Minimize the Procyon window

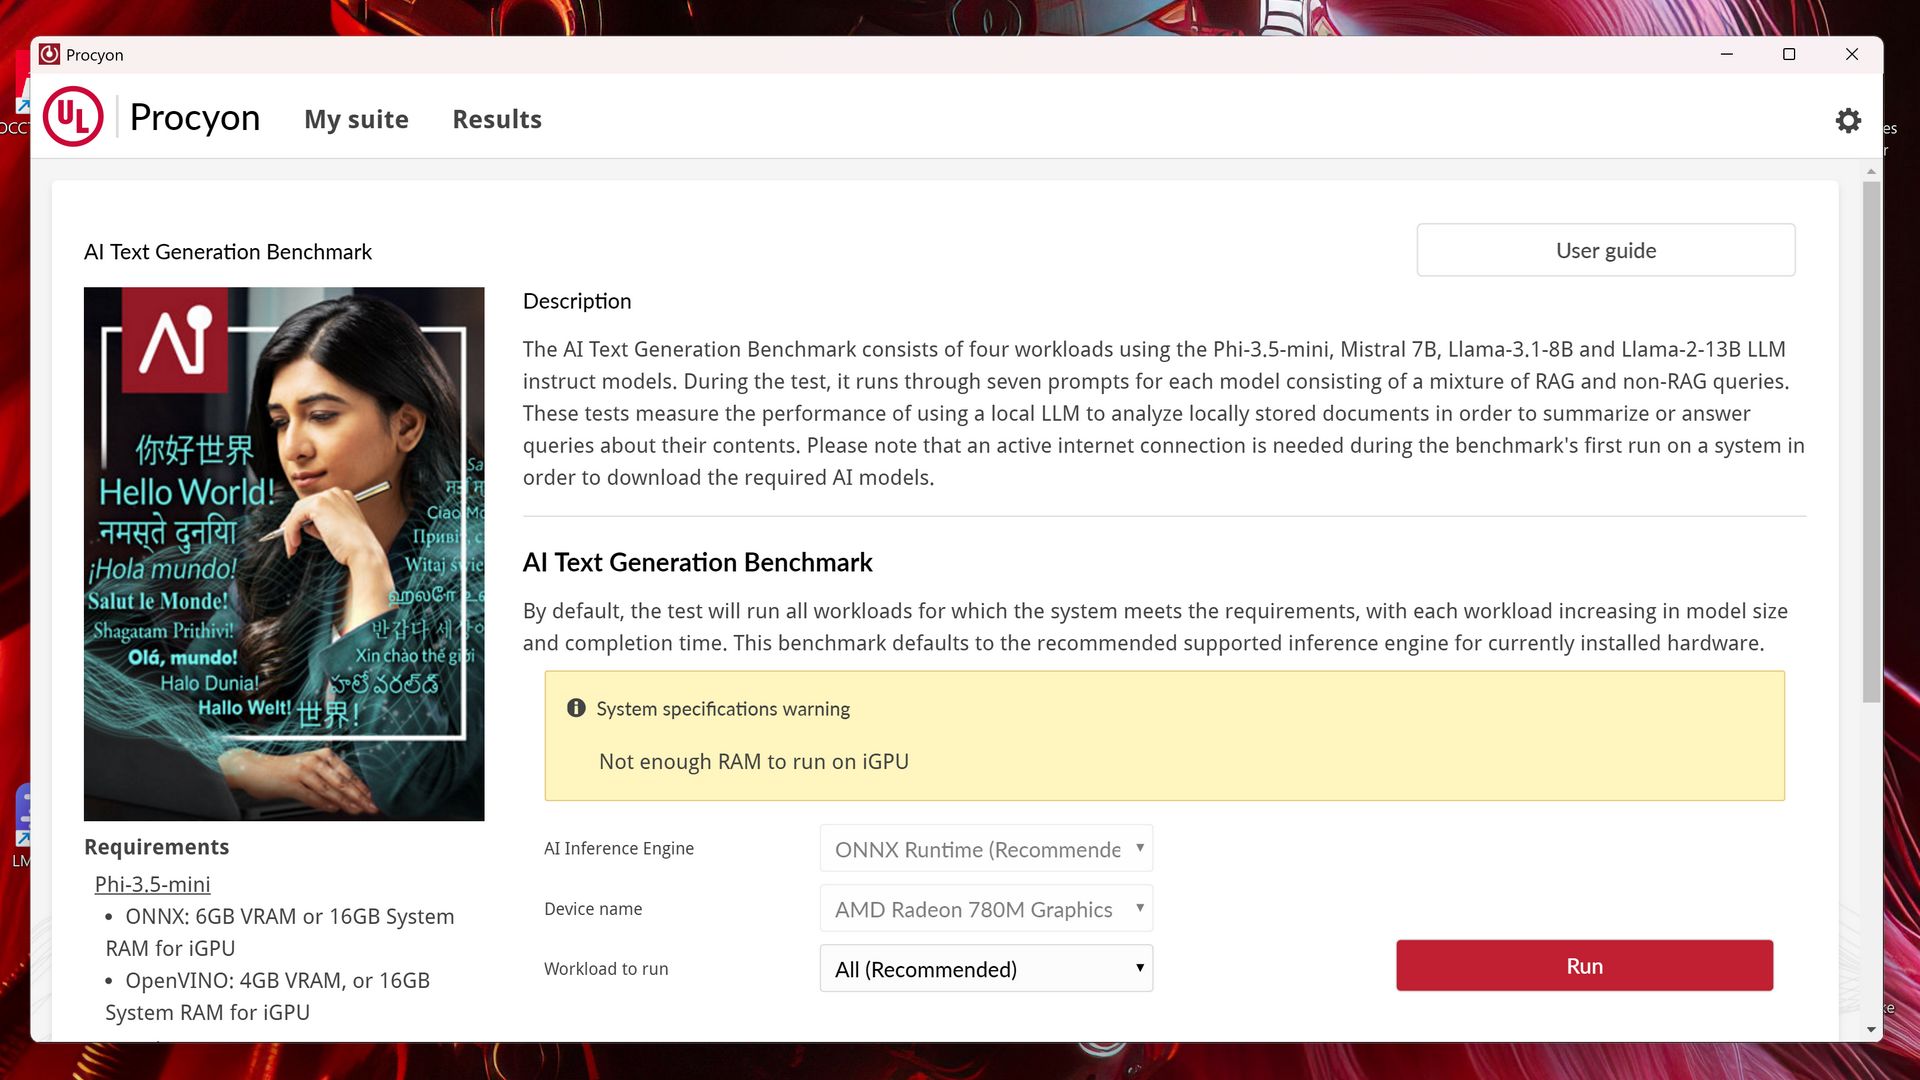coord(1726,54)
